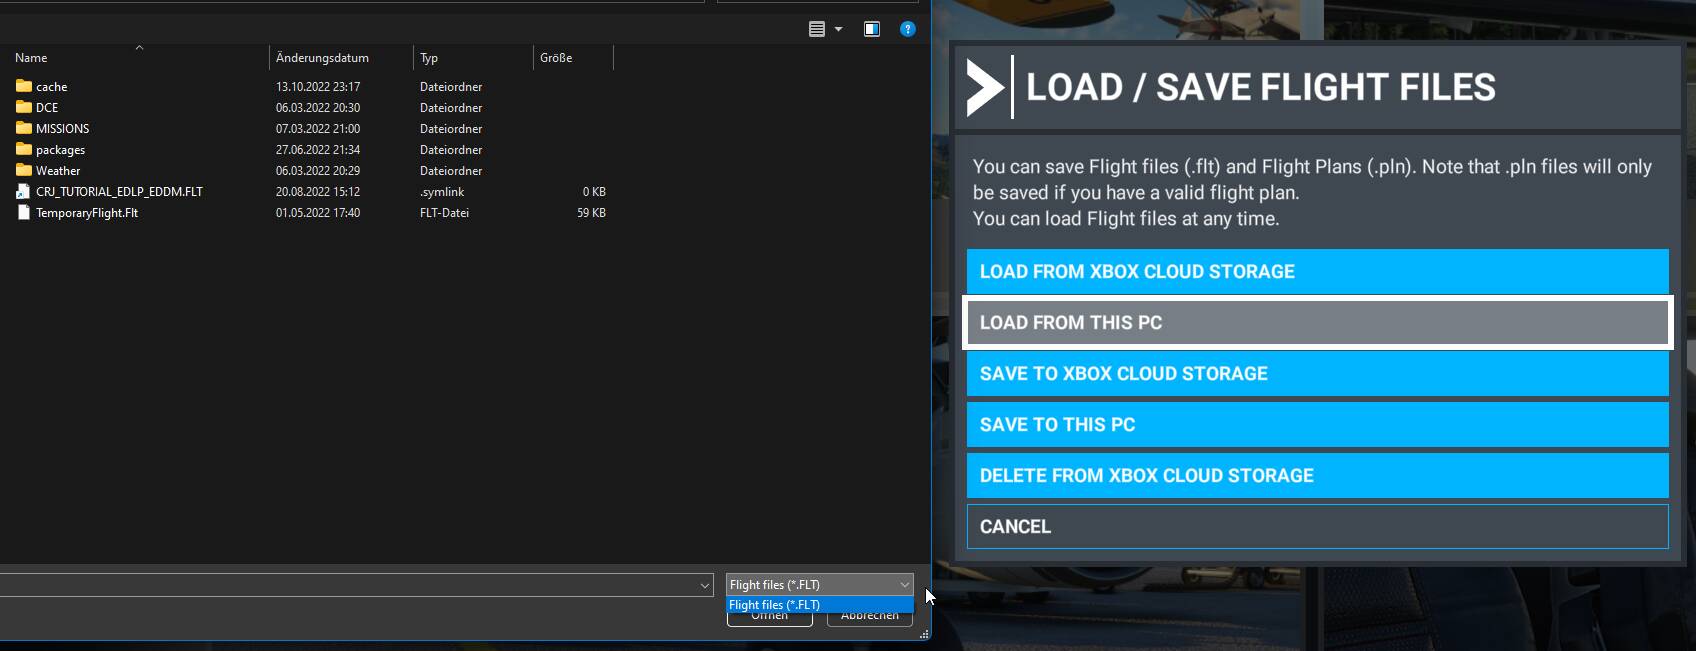This screenshot has height=651, width=1696.
Task: Cancel the Load / Save Flight Files dialog
Action: coord(1317,527)
